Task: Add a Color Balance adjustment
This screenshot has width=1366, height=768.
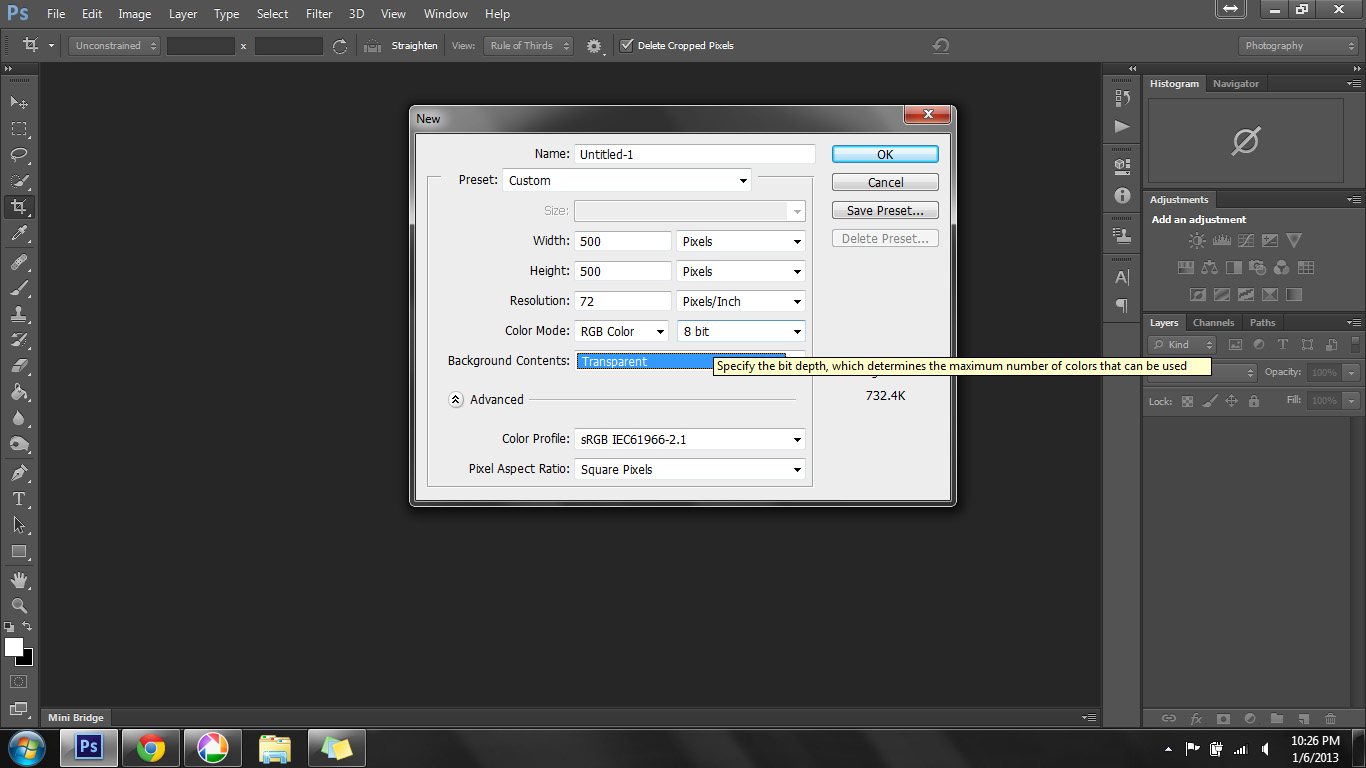Action: click(1210, 268)
